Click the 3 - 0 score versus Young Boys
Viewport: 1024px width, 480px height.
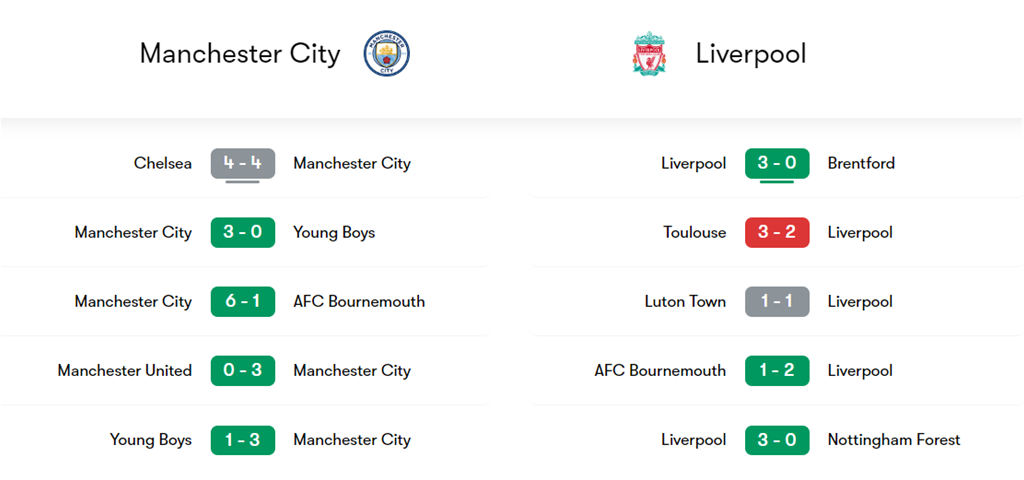242,232
